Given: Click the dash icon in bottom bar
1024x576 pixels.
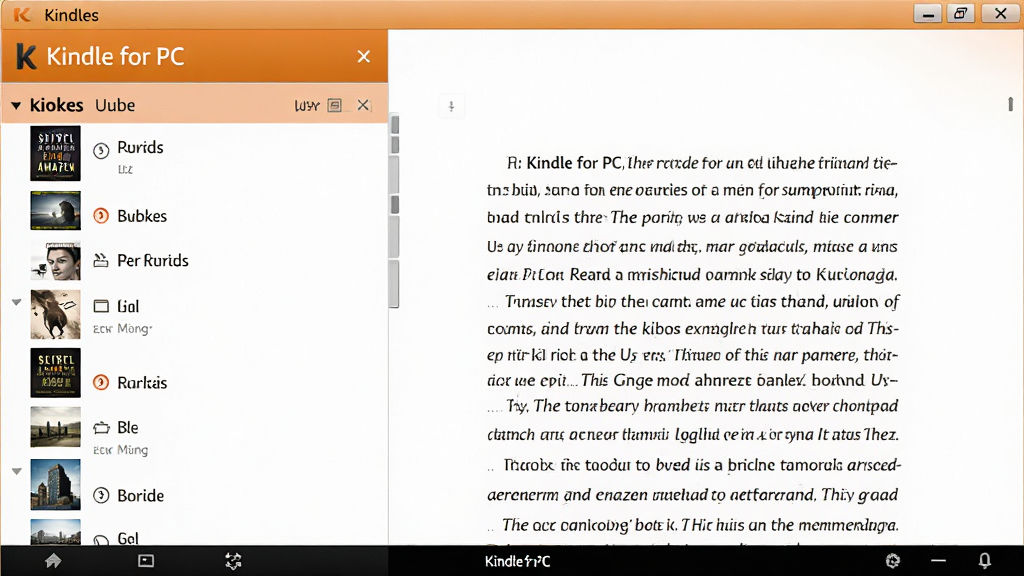Looking at the screenshot, I should click(x=938, y=560).
